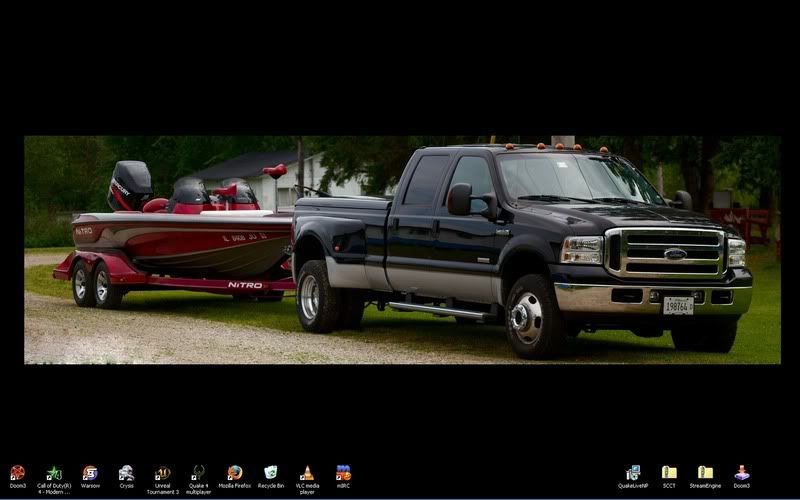
Task: Select the Call of Duty 4 shortcut
Action: click(54, 473)
